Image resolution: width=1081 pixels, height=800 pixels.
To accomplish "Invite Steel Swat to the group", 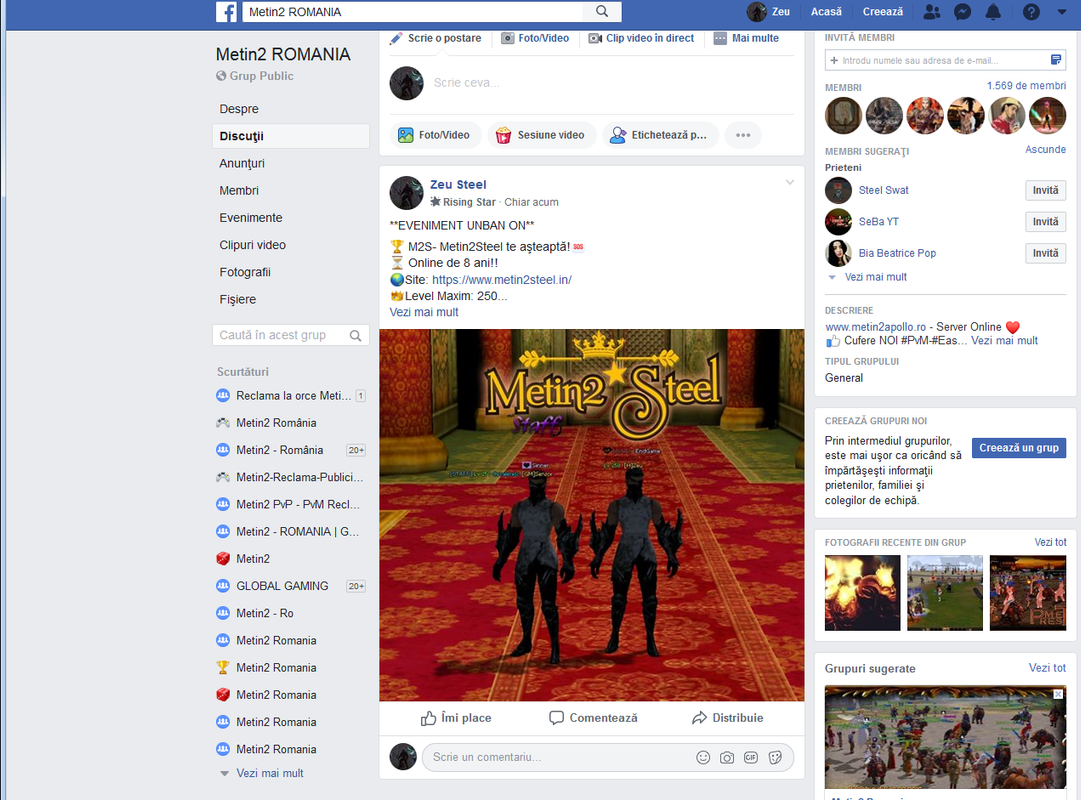I will coord(1045,190).
